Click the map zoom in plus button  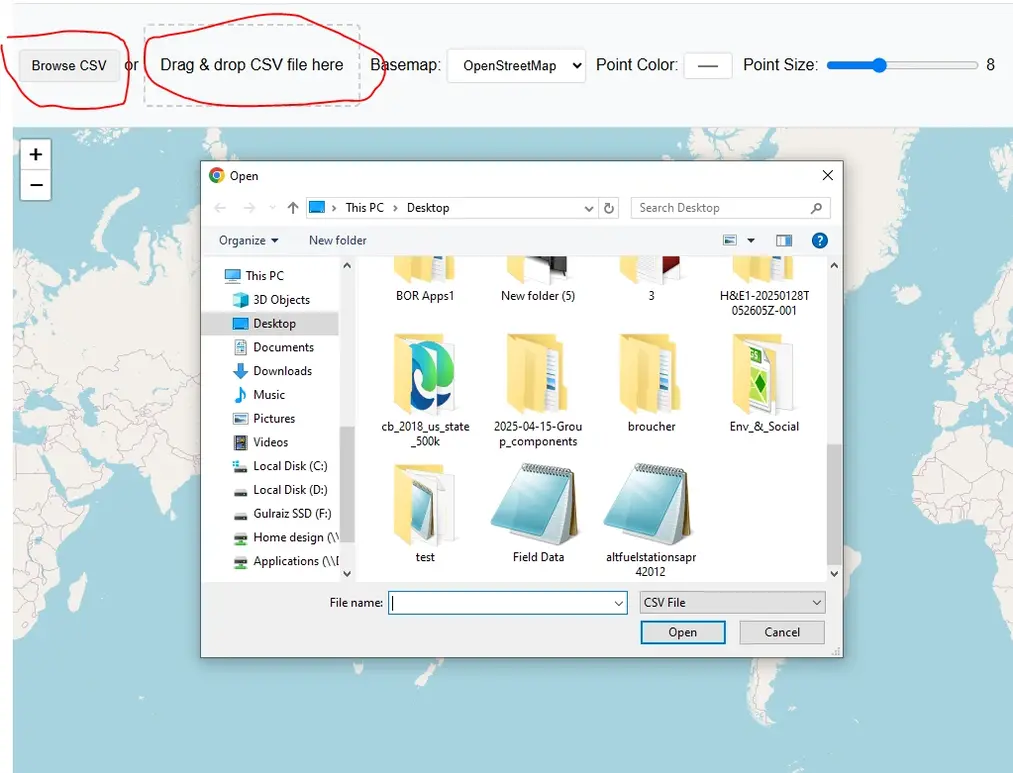(x=36, y=154)
